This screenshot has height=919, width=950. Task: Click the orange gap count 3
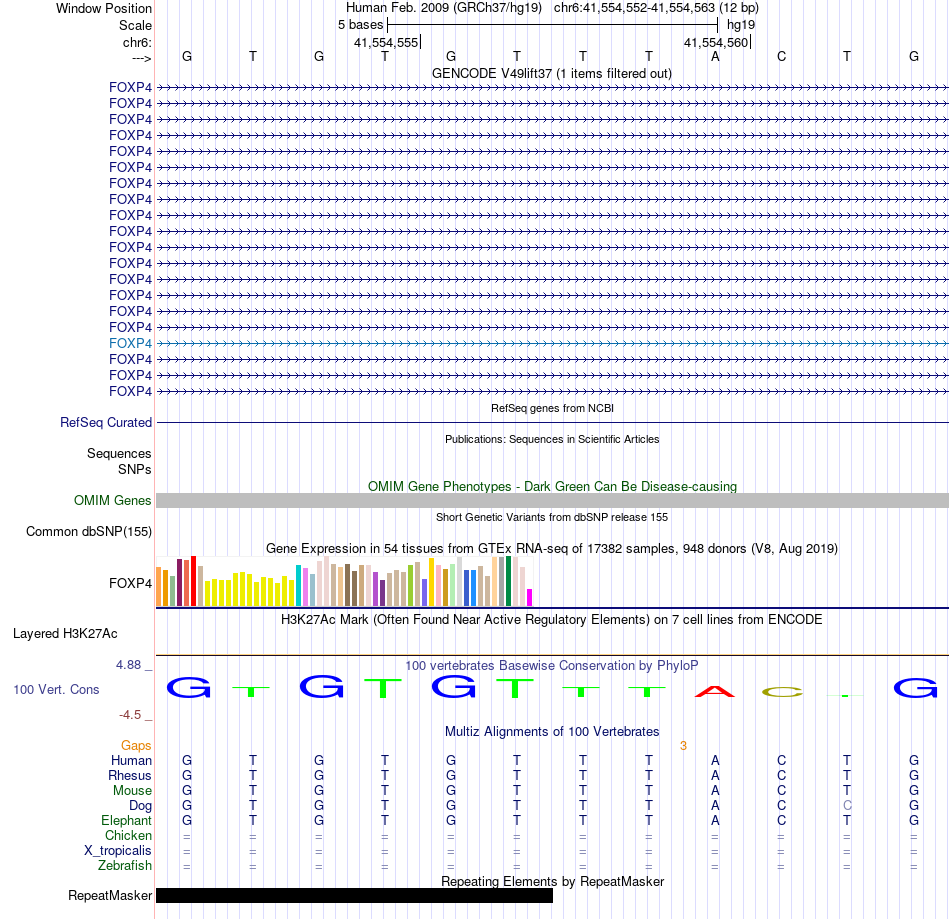click(x=683, y=746)
